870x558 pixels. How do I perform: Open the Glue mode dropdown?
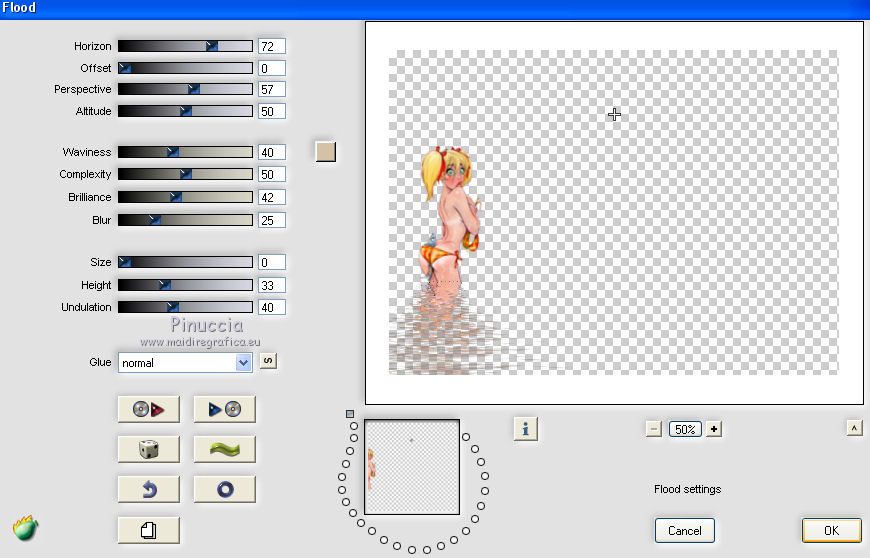tap(185, 363)
